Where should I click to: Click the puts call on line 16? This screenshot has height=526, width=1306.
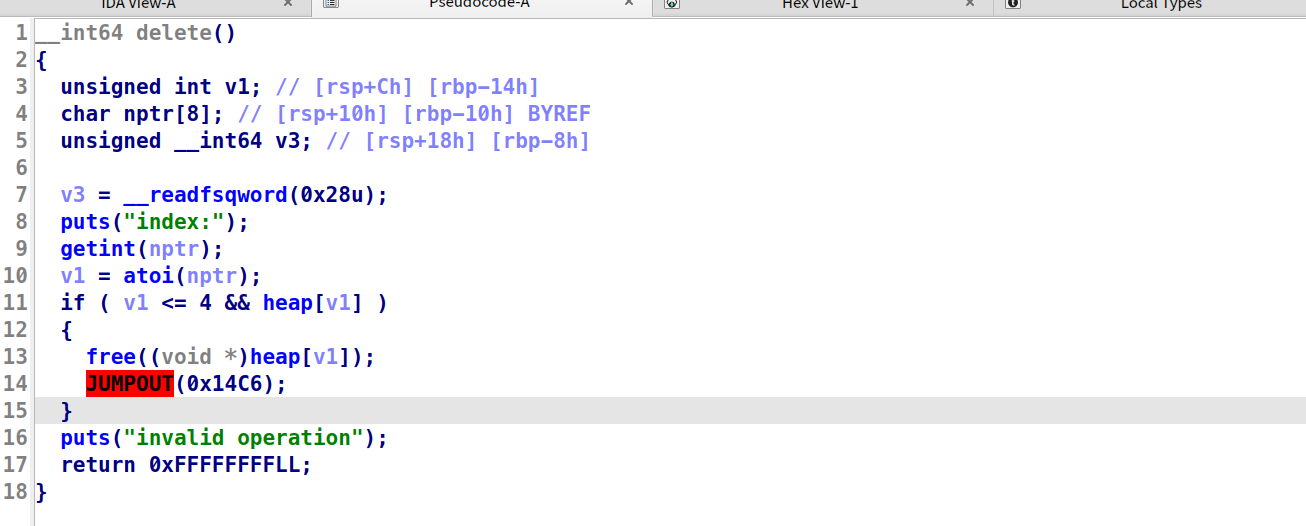click(85, 438)
